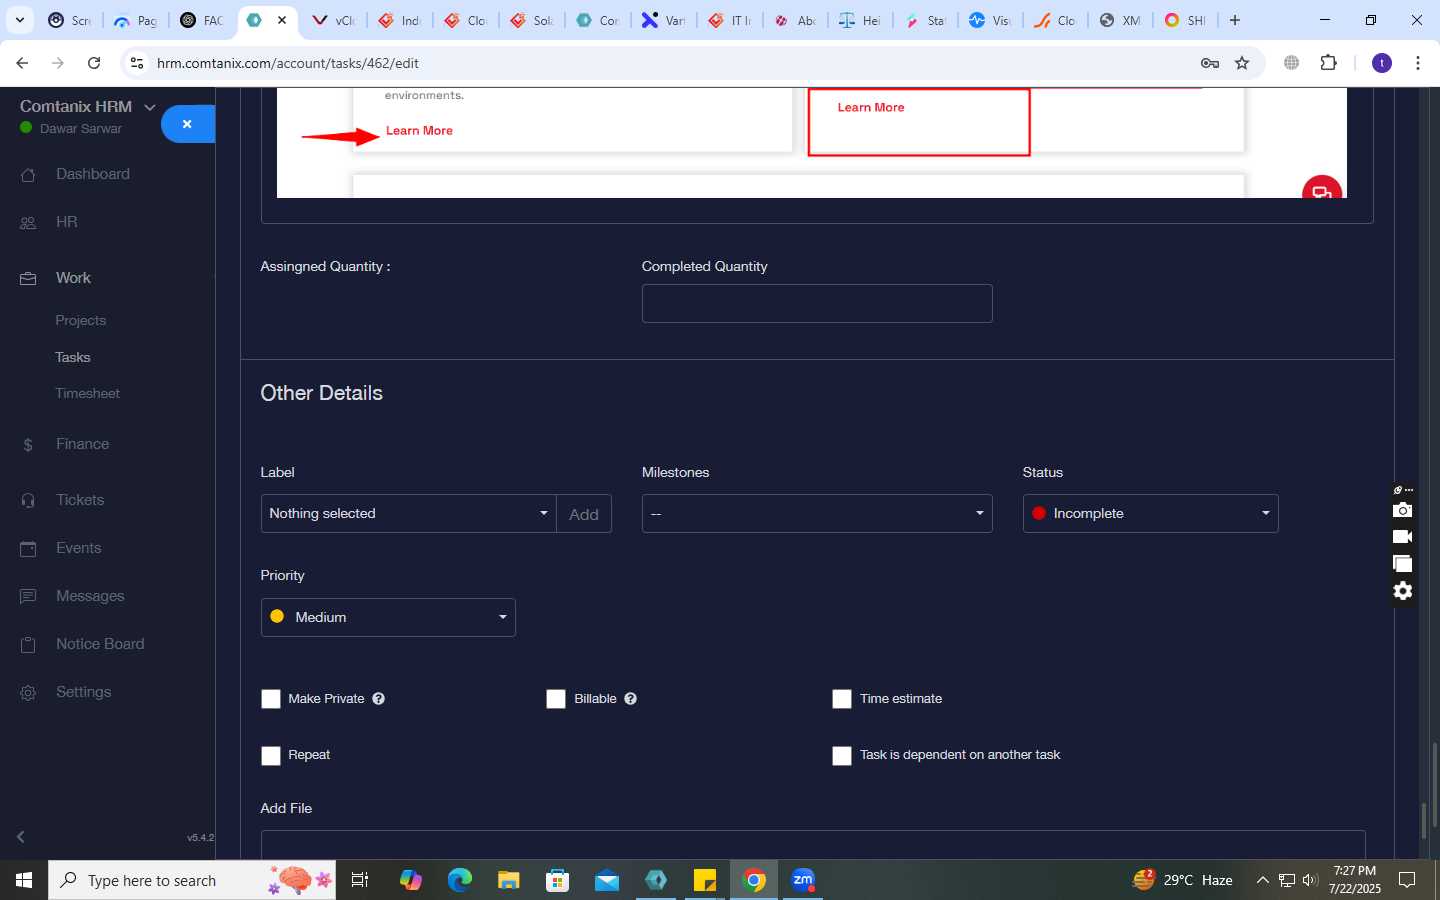Click the Tickets headset icon
This screenshot has height=900, width=1440.
pos(28,501)
